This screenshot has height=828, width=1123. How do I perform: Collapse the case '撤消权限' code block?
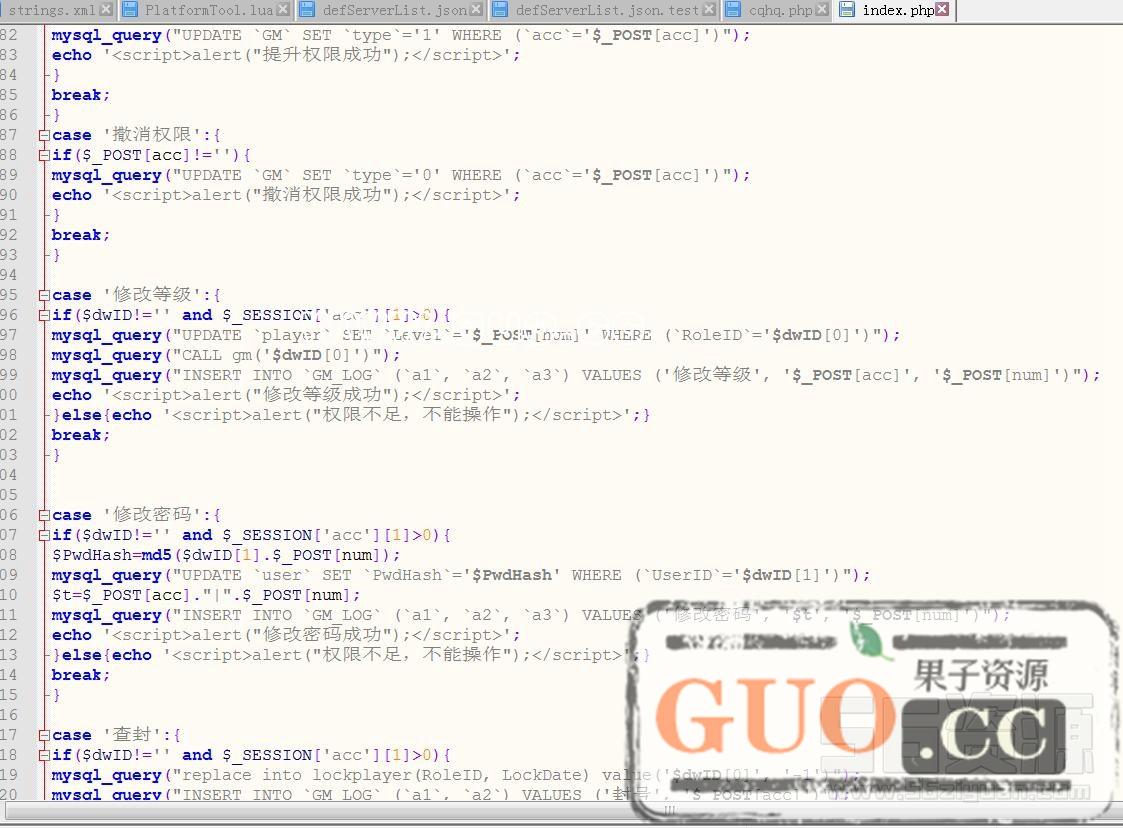[x=43, y=135]
